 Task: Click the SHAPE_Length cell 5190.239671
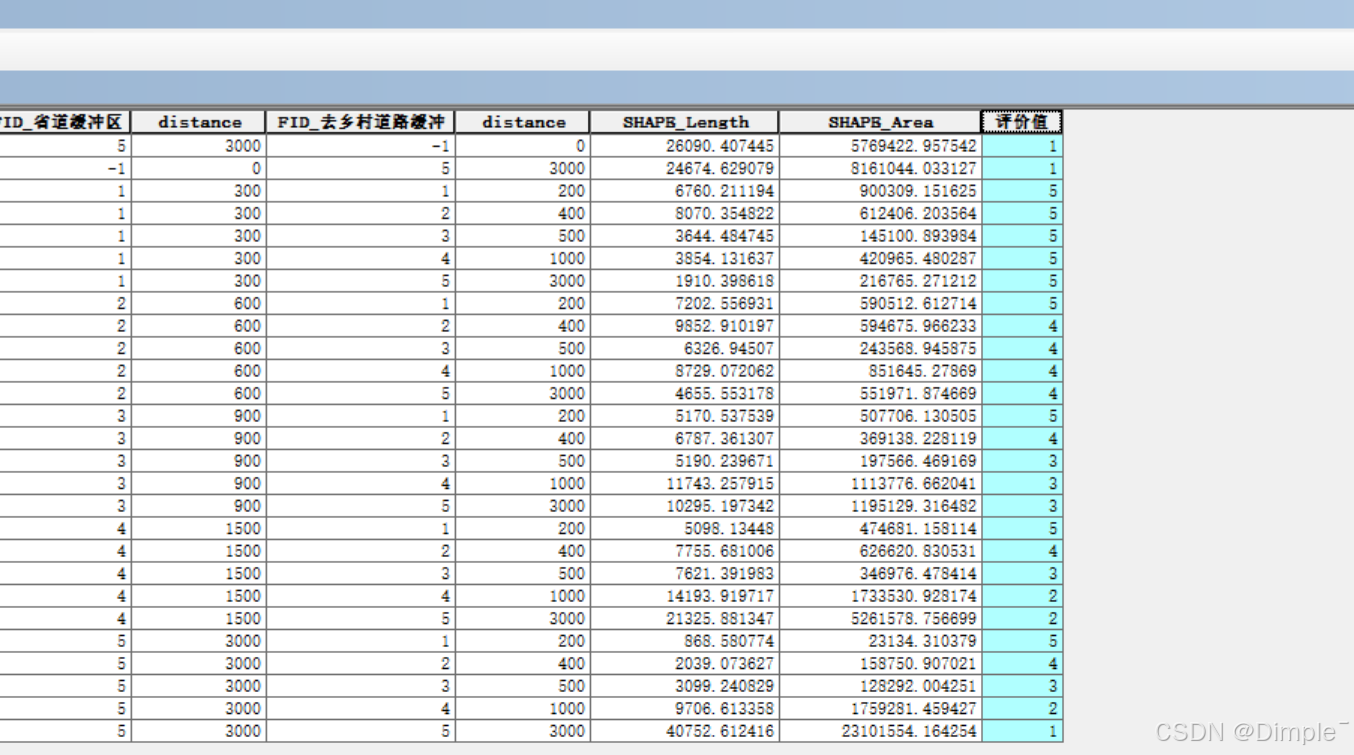(685, 460)
